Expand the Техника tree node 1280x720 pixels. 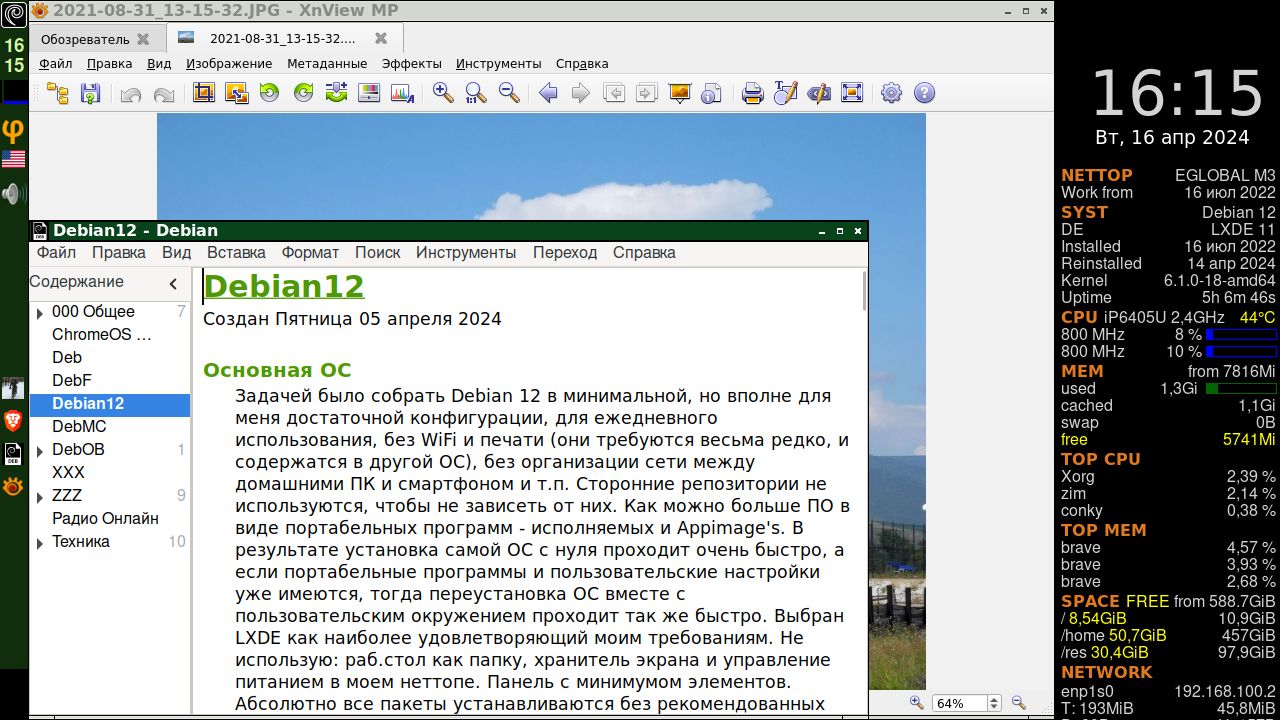pyautogui.click(x=40, y=543)
